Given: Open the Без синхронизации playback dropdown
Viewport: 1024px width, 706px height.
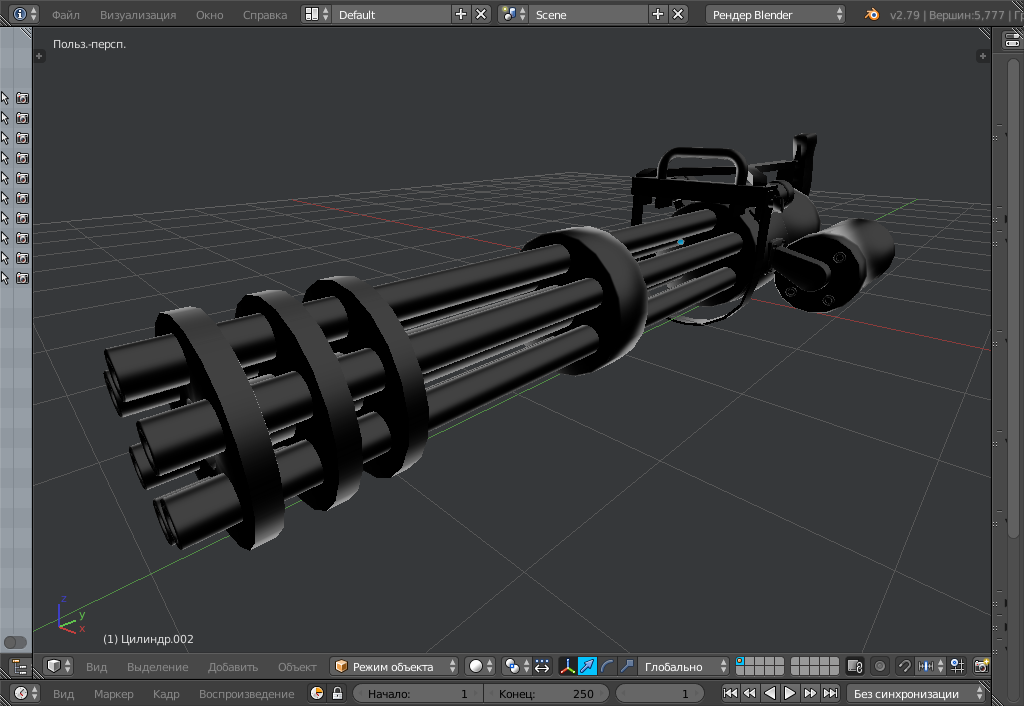Looking at the screenshot, I should tap(917, 692).
